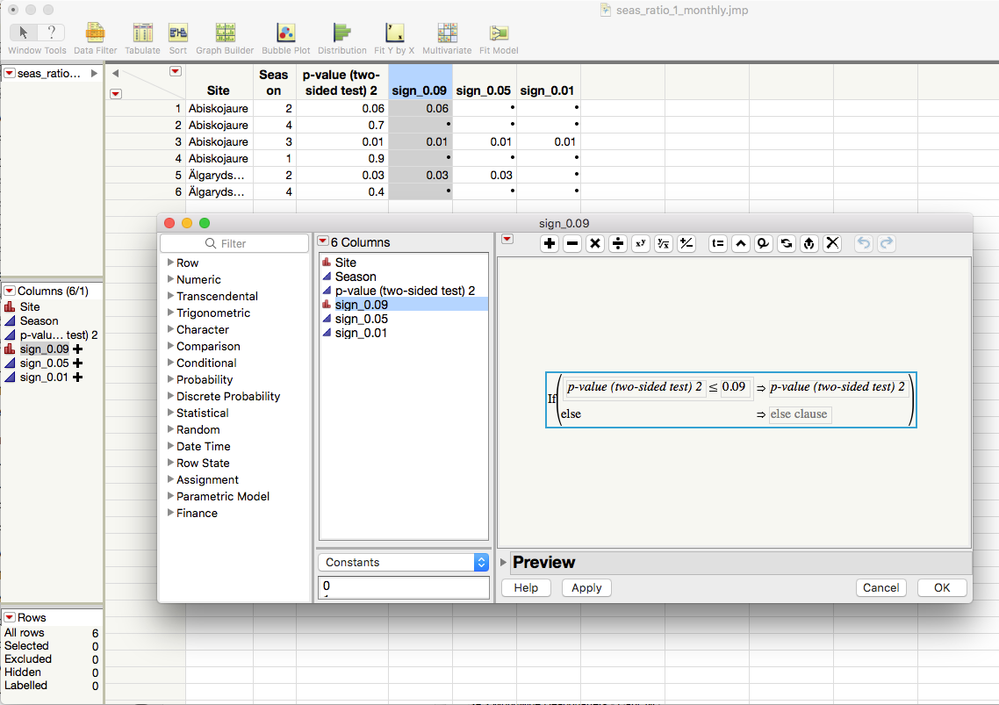Delete the formula expression with X icon
Viewport: 999px width, 705px height.
832,243
